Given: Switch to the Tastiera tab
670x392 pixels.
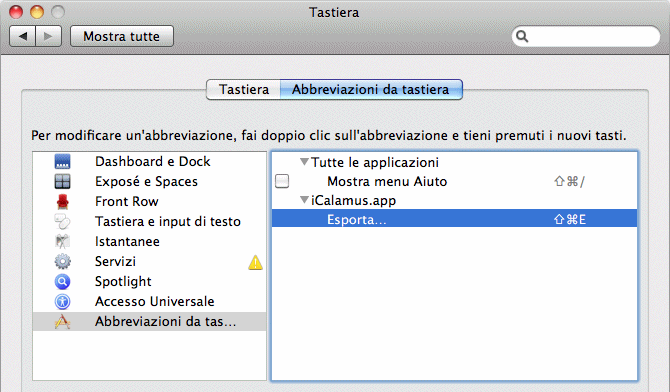Looking at the screenshot, I should coord(244,89).
